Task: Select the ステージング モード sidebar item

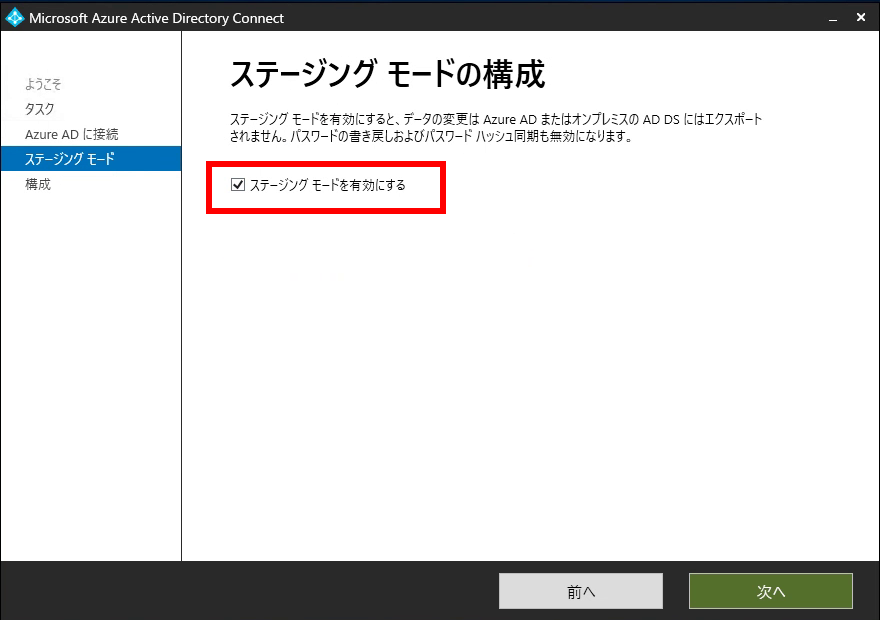Action: coord(91,159)
